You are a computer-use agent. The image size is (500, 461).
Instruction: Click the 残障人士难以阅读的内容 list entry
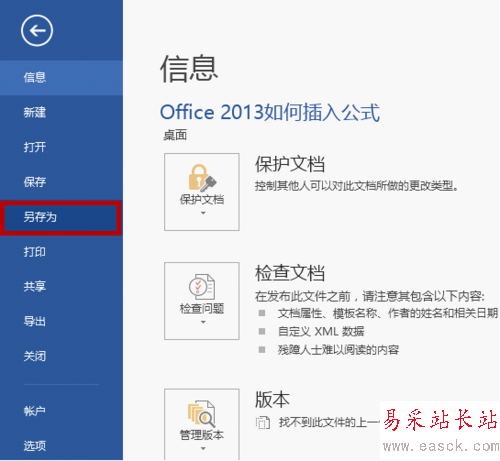338,350
